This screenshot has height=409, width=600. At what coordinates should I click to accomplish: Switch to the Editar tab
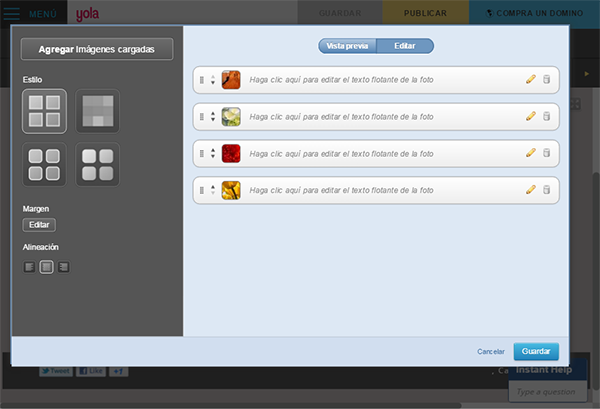pos(405,46)
